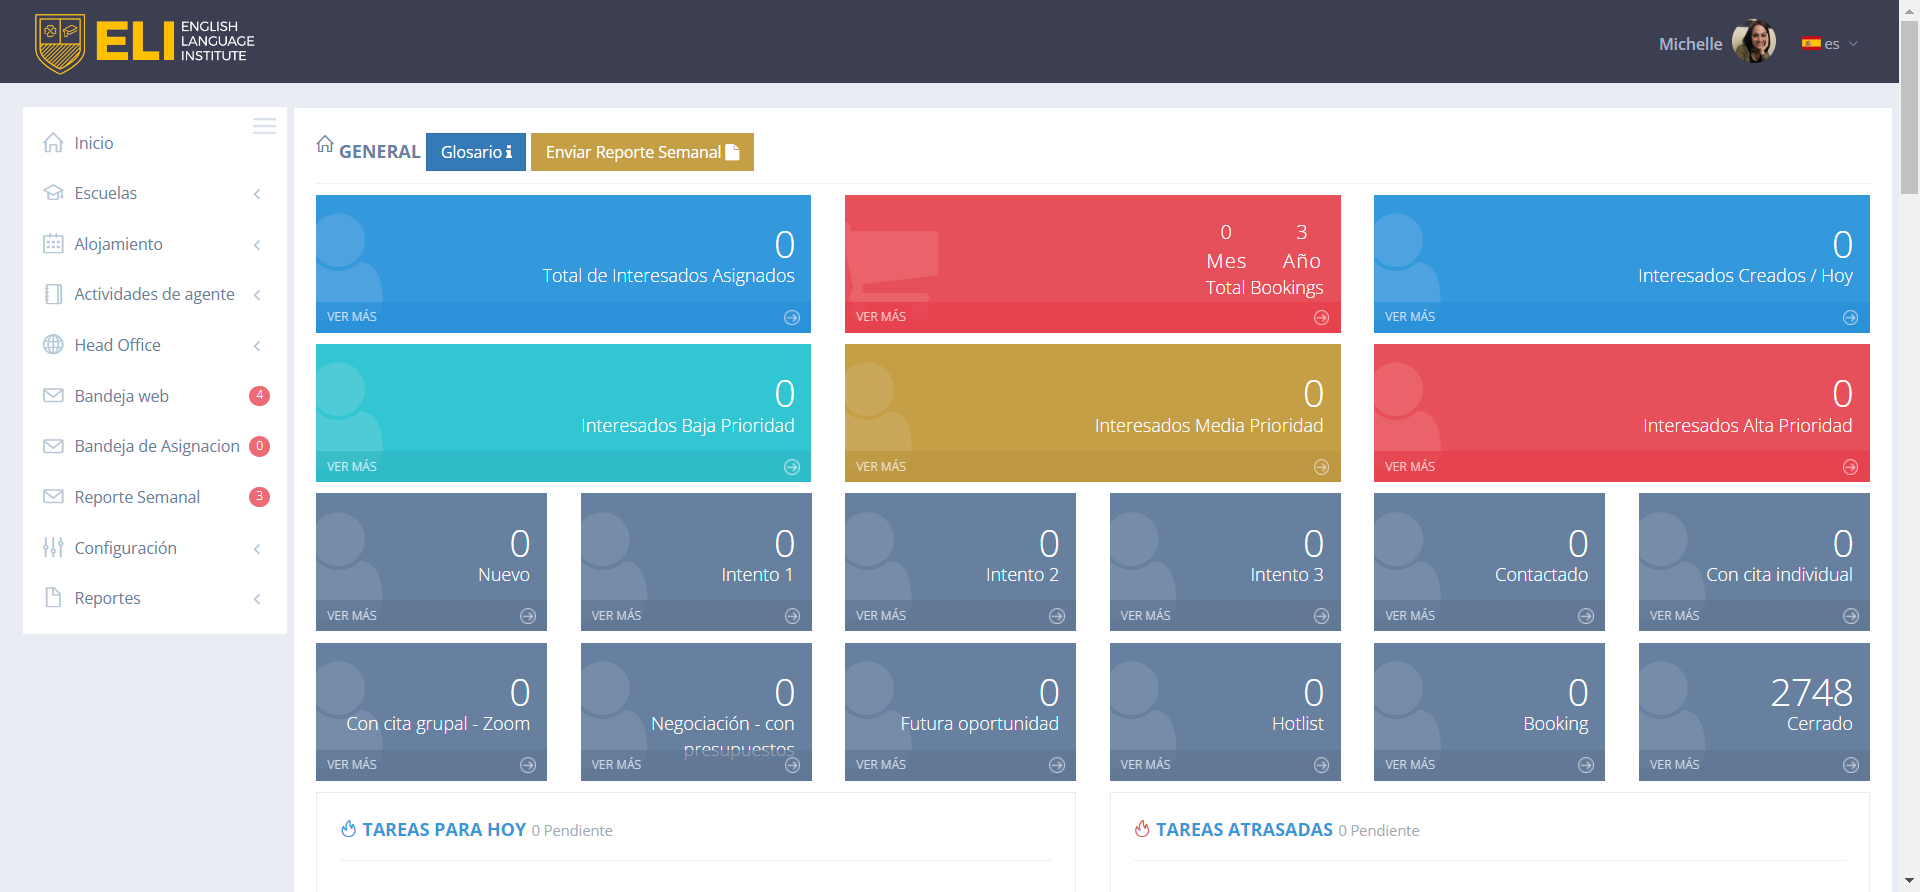1920x892 pixels.
Task: Click the arrow icon on Total Bookings card
Action: 1321,317
